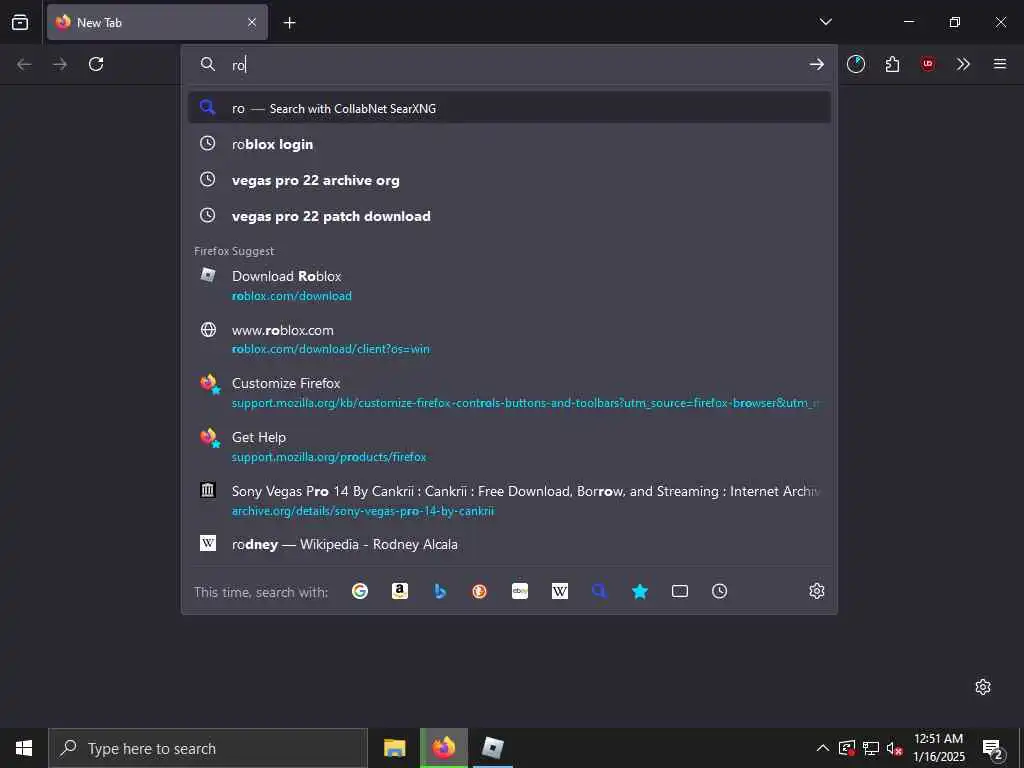Search this time with eBay
This screenshot has width=1024, height=768.
click(520, 591)
